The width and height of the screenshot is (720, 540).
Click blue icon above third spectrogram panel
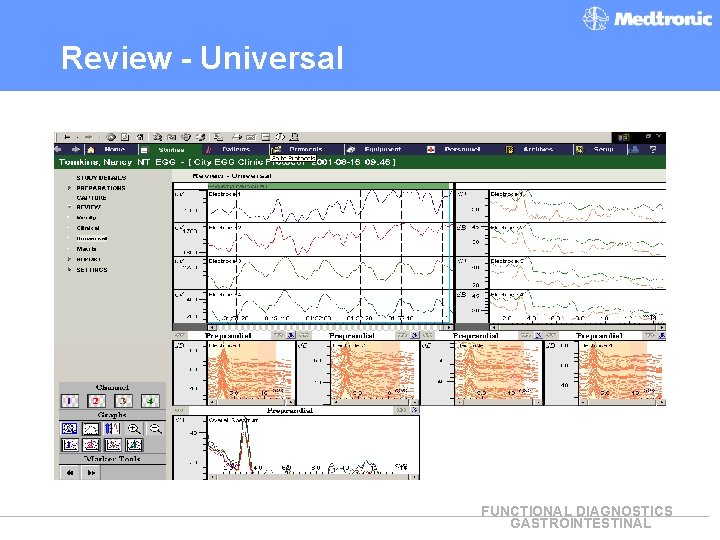coord(539,336)
